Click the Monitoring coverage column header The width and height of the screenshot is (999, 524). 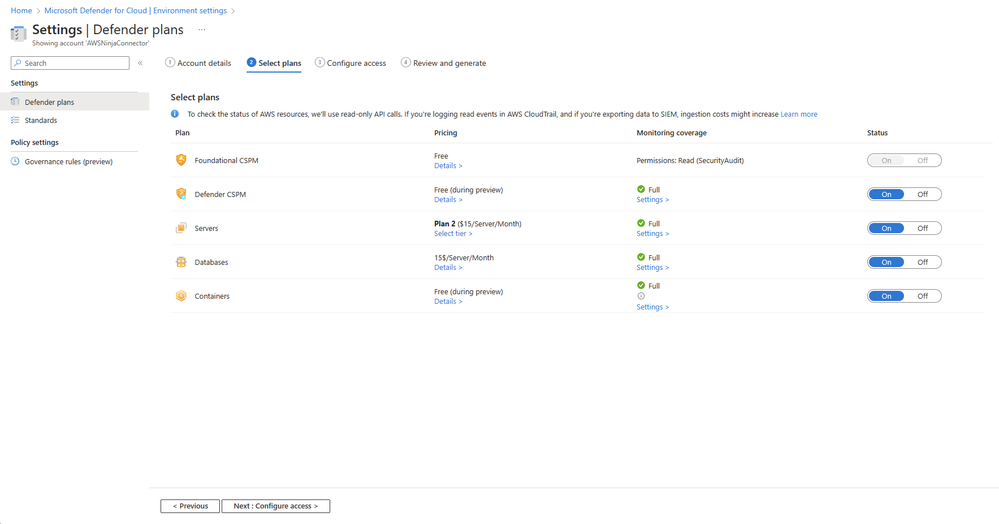(672, 133)
